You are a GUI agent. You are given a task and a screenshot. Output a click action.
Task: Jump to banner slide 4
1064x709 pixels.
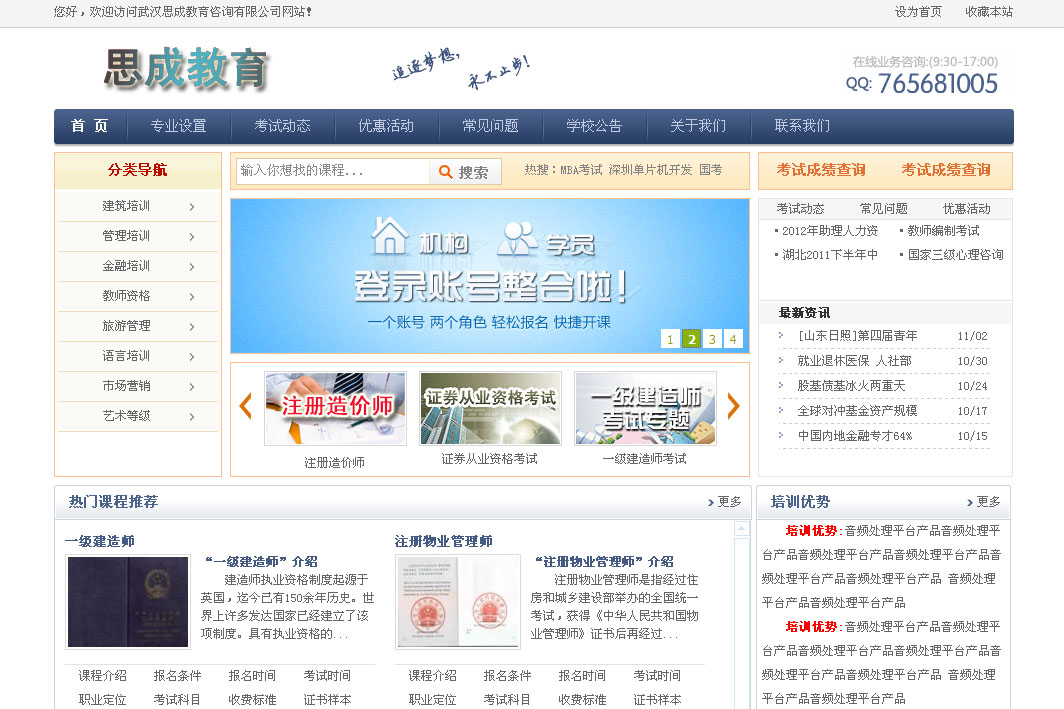pos(733,339)
